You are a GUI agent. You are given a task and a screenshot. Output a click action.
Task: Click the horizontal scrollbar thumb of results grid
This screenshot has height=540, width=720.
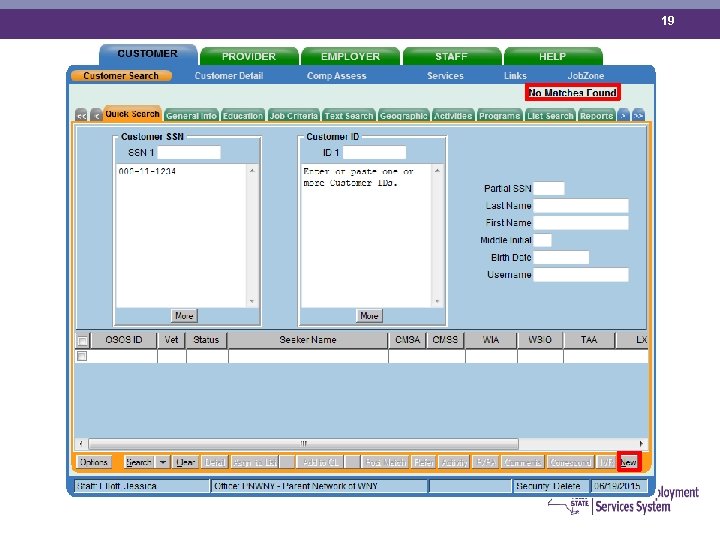tap(304, 444)
